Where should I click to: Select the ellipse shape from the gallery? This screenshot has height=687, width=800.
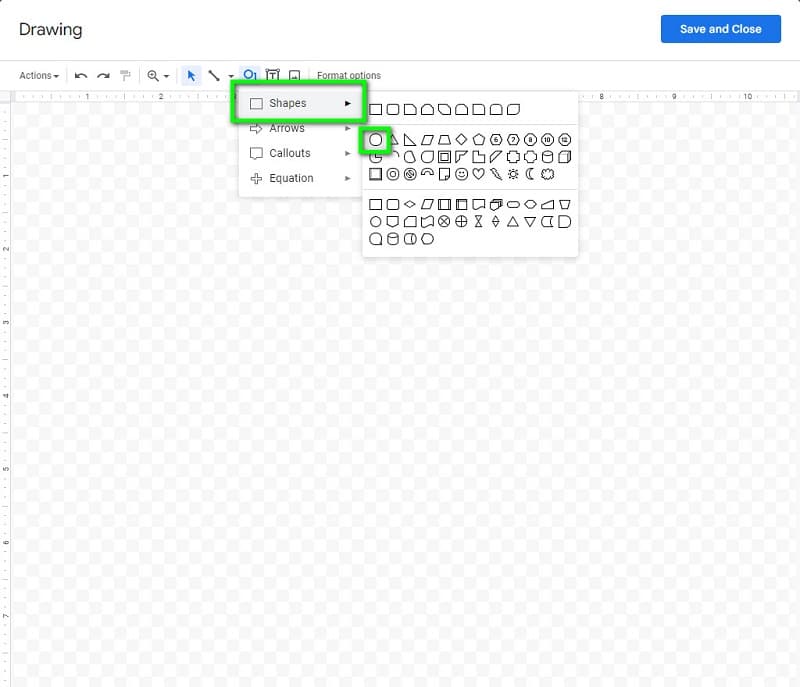click(x=376, y=138)
